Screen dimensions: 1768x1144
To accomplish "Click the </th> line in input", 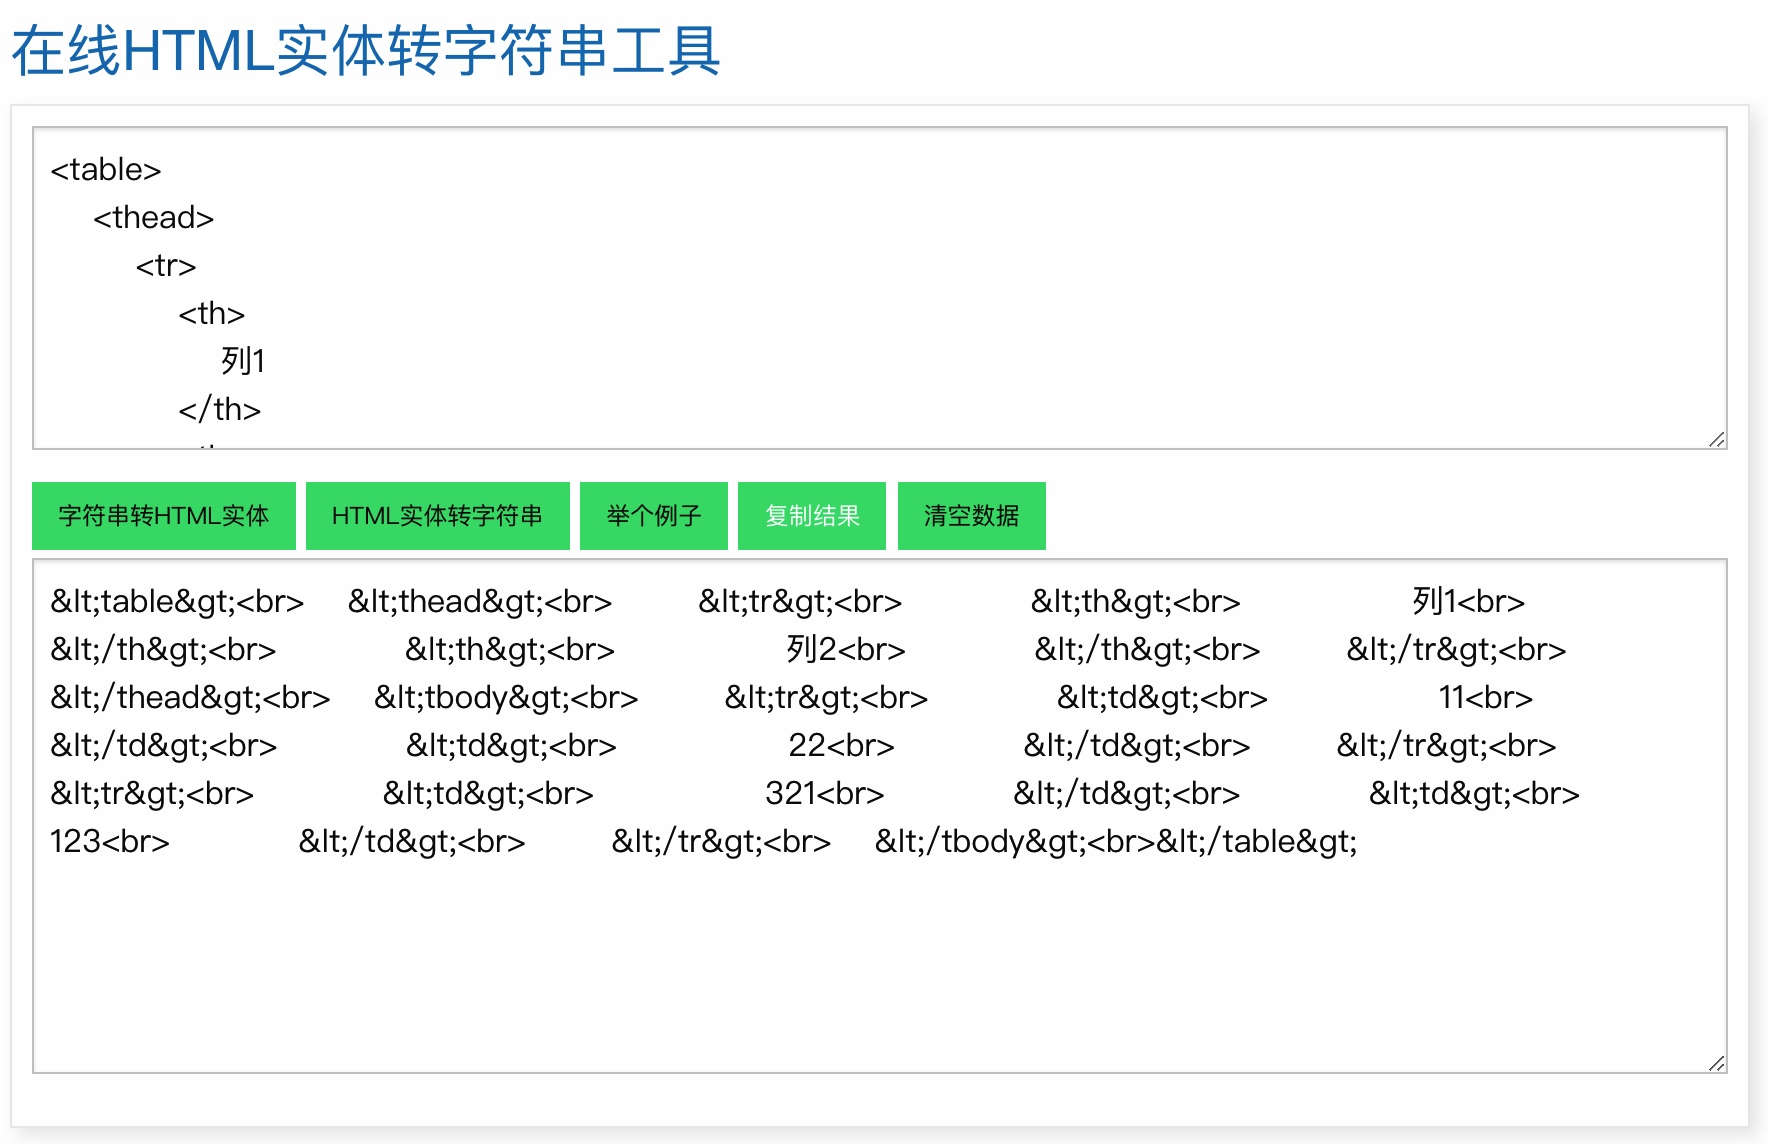I will point(220,409).
